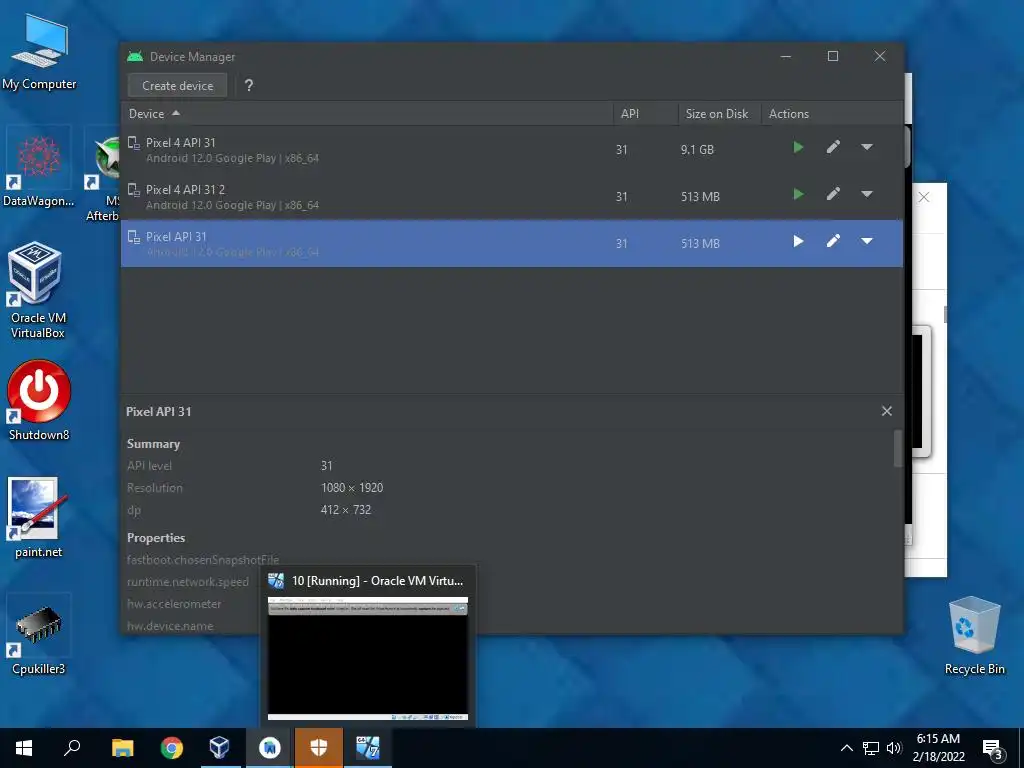Open File Explorer from the taskbar
This screenshot has width=1024, height=768.
(x=122, y=748)
